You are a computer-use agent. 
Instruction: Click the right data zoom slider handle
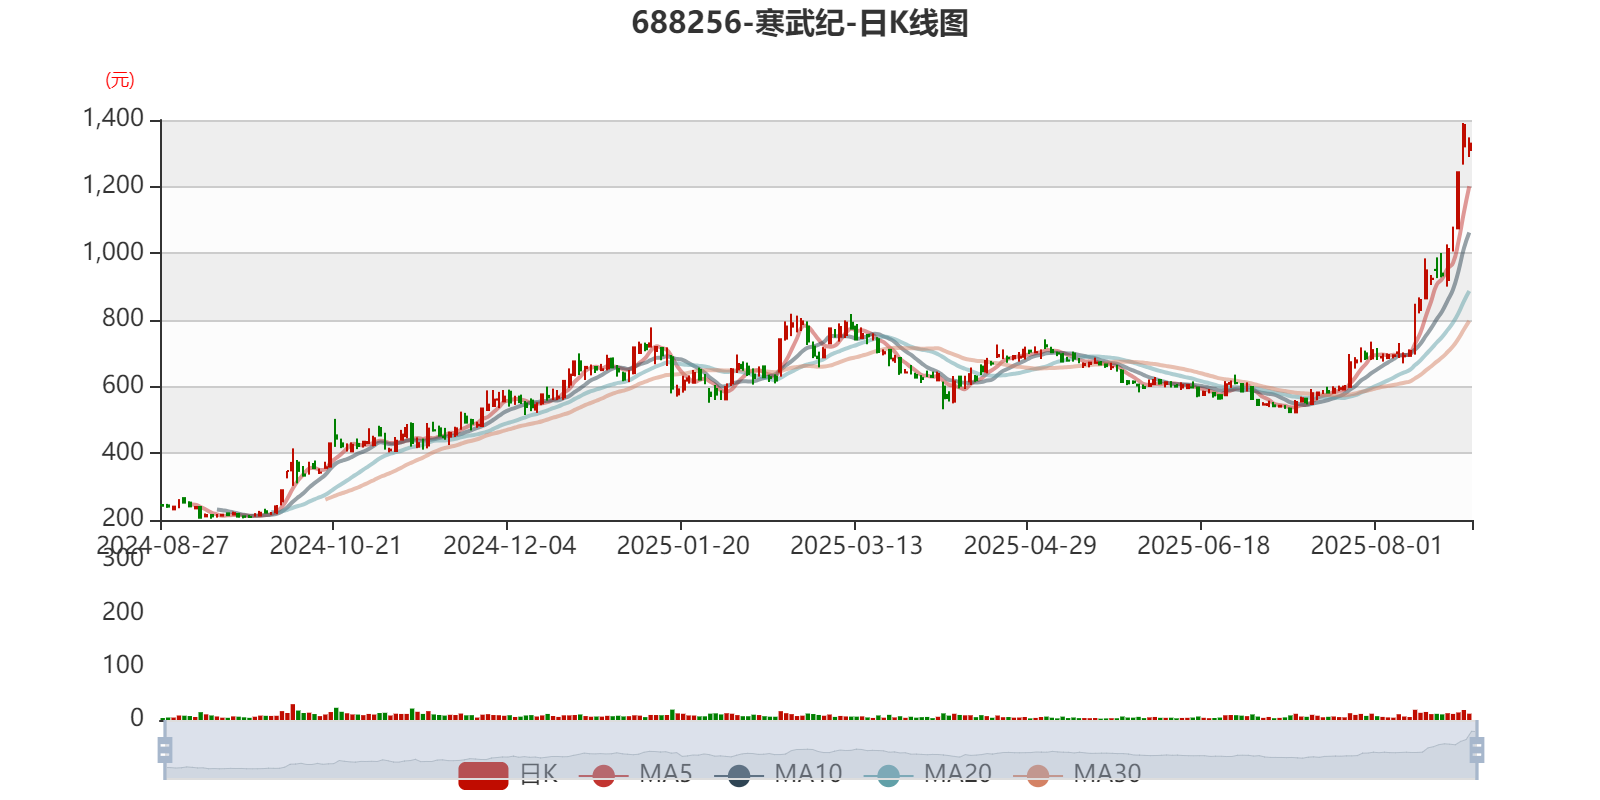[x=1477, y=749]
